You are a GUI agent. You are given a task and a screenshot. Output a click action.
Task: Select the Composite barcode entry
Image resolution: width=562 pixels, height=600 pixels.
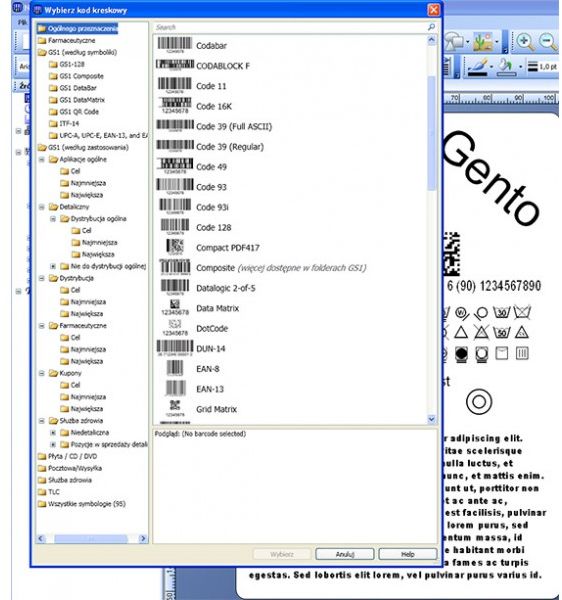263,268
